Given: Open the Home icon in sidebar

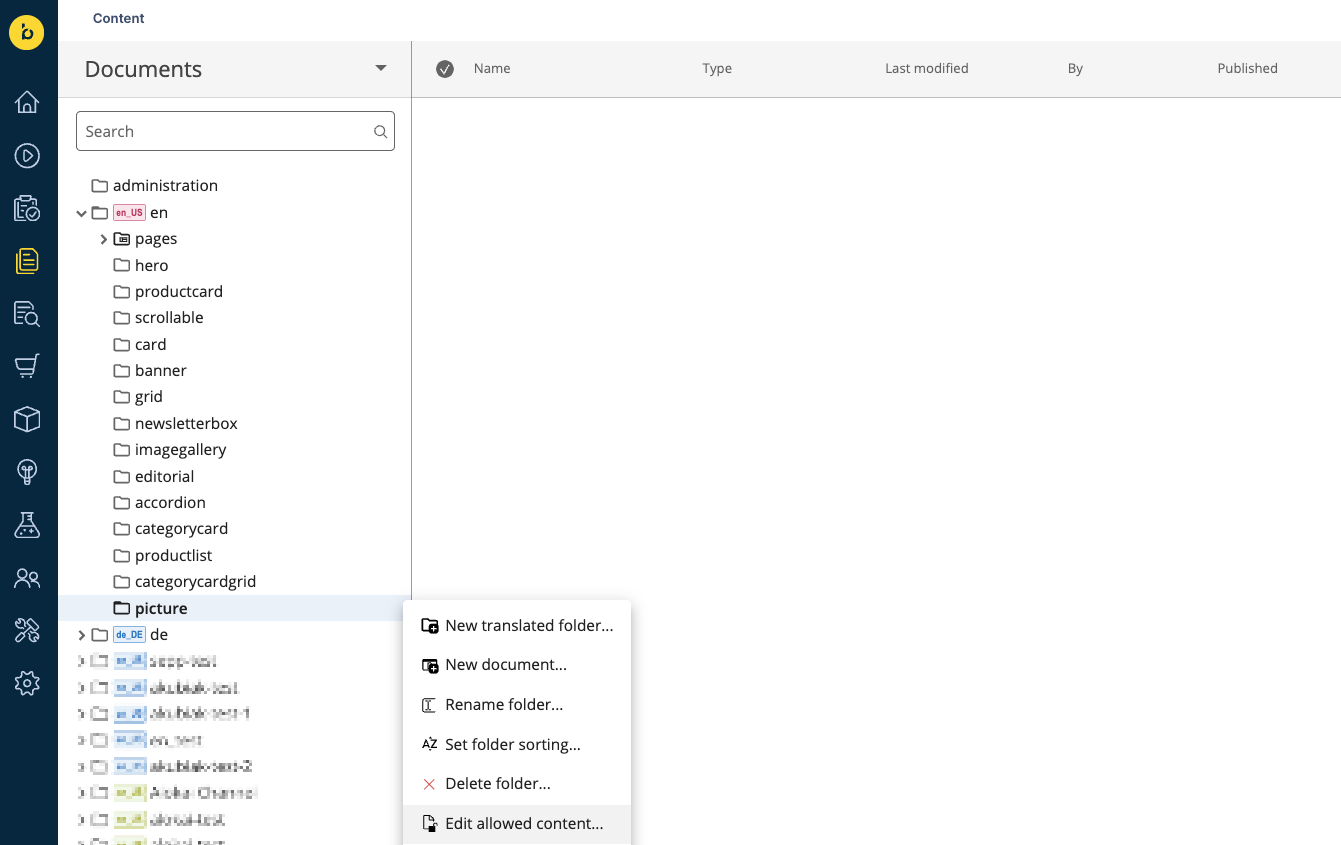Looking at the screenshot, I should pos(27,102).
